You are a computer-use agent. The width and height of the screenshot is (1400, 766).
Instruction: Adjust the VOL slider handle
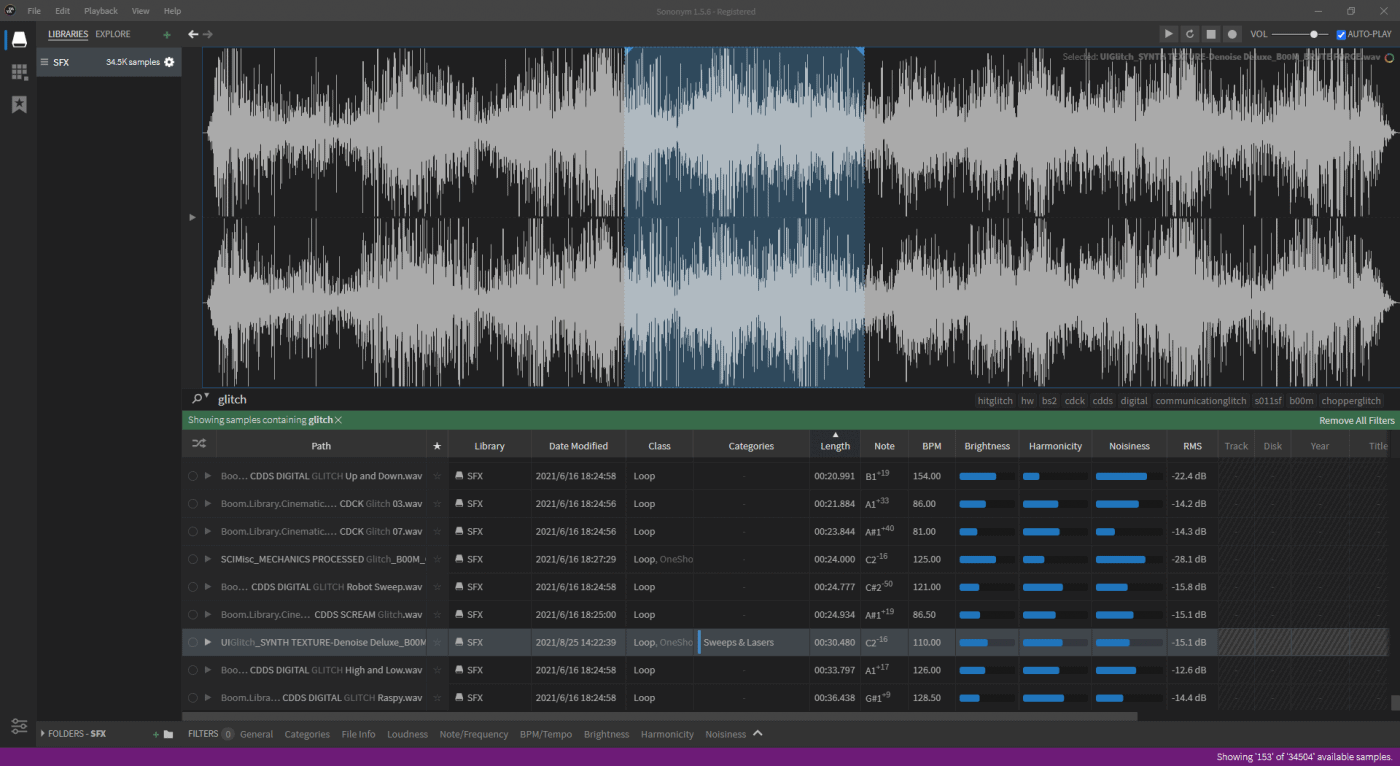tap(1314, 34)
